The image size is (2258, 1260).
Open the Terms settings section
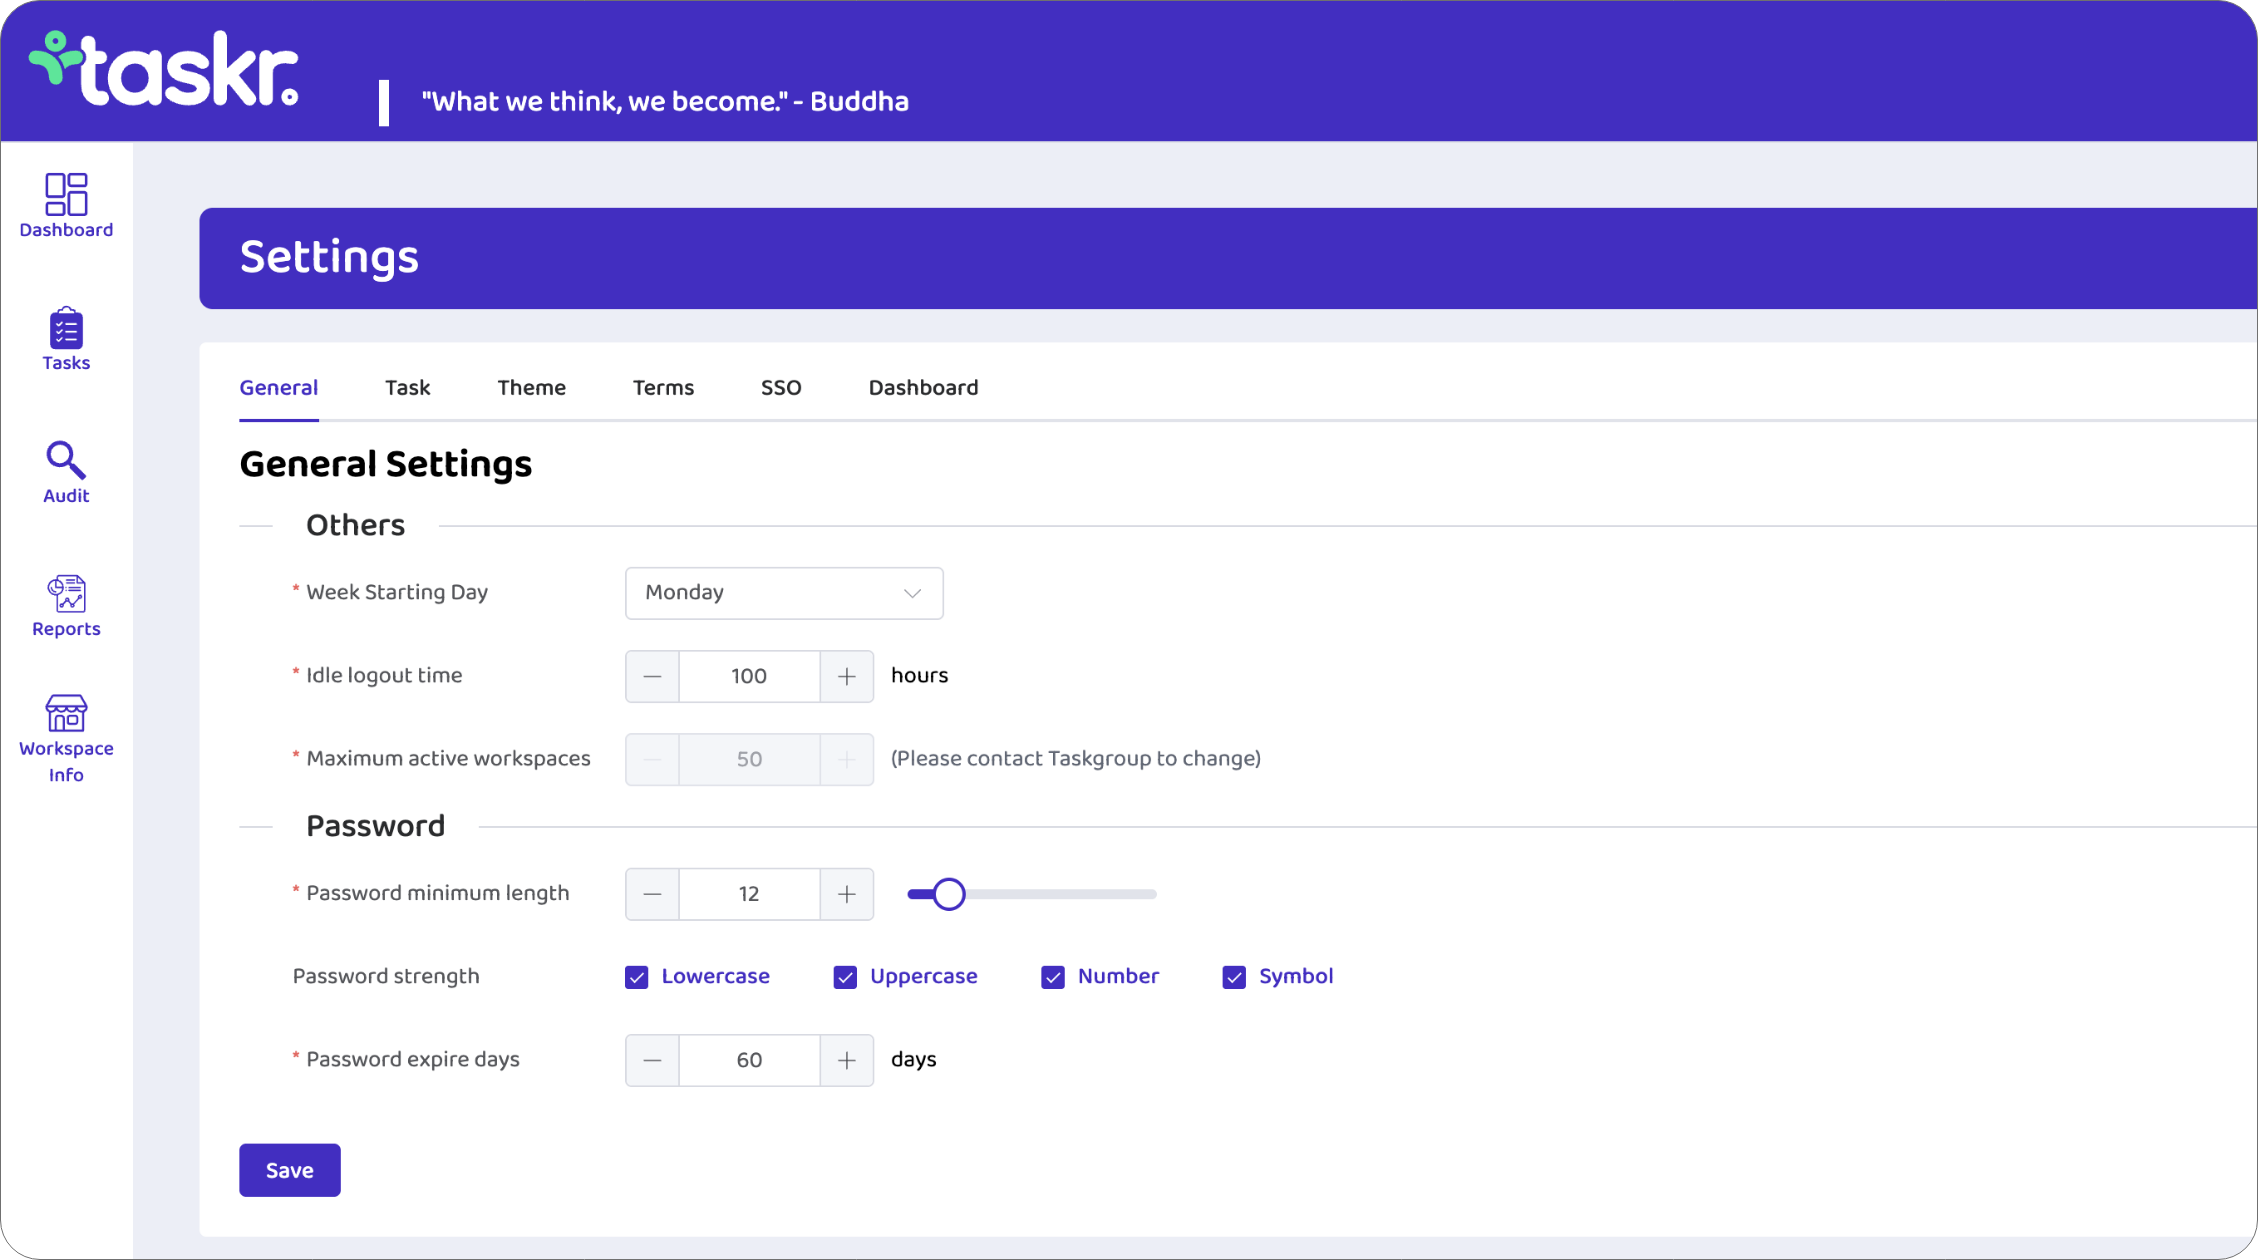pos(662,388)
